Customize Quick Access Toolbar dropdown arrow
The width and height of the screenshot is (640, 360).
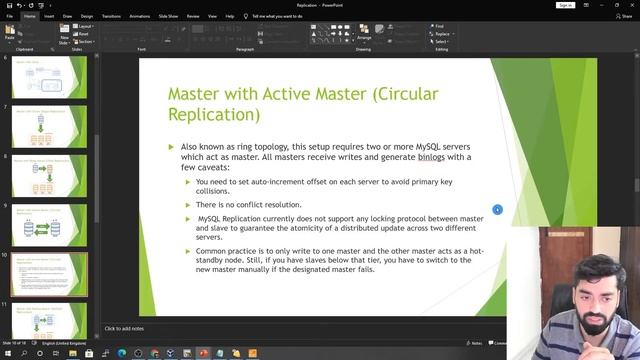pyautogui.click(x=51, y=6)
